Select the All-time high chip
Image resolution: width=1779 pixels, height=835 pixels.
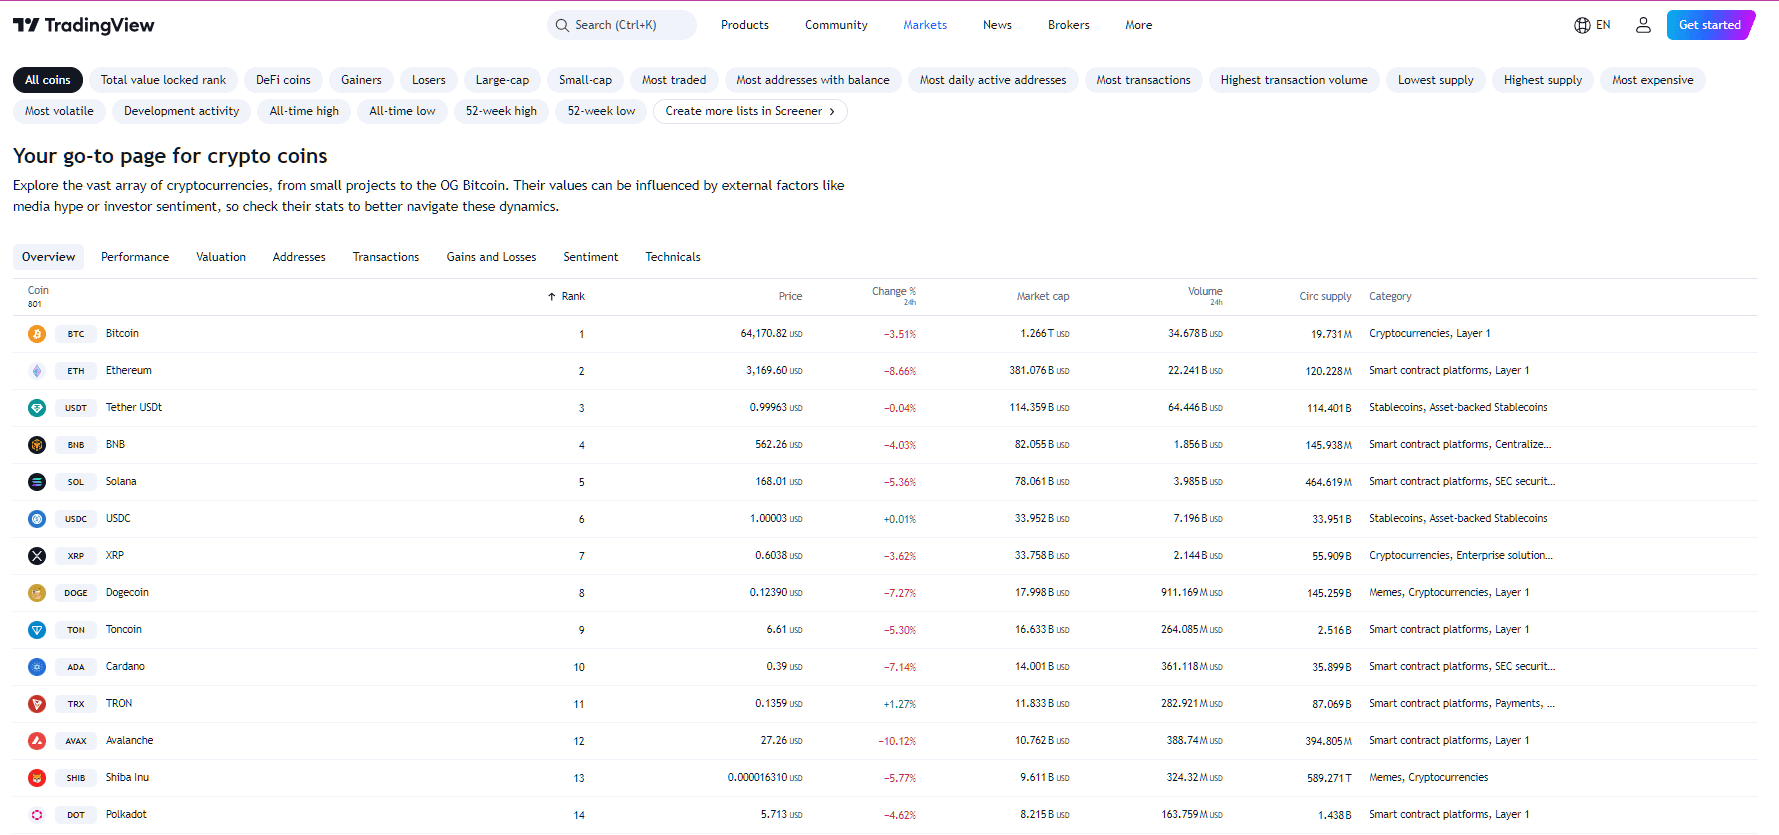click(x=304, y=111)
